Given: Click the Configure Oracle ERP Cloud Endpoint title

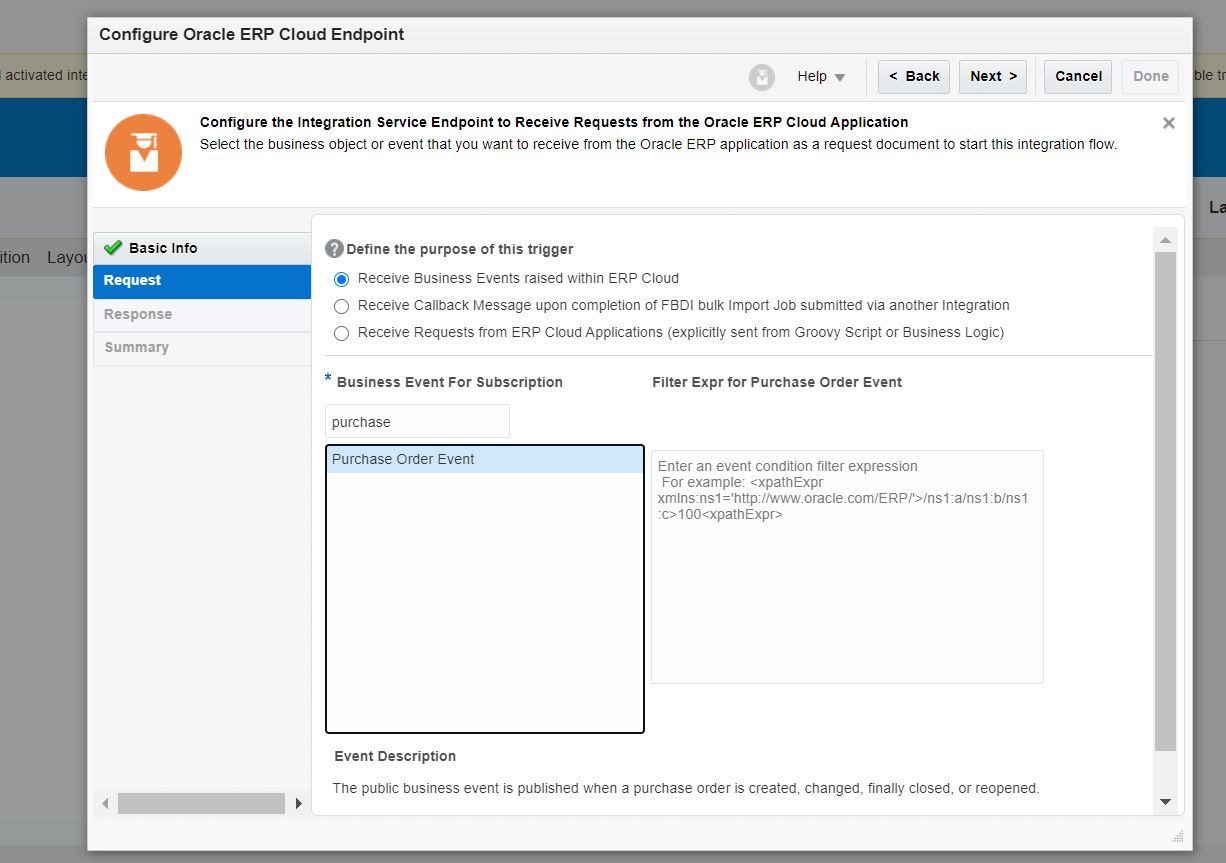Looking at the screenshot, I should tap(252, 34).
